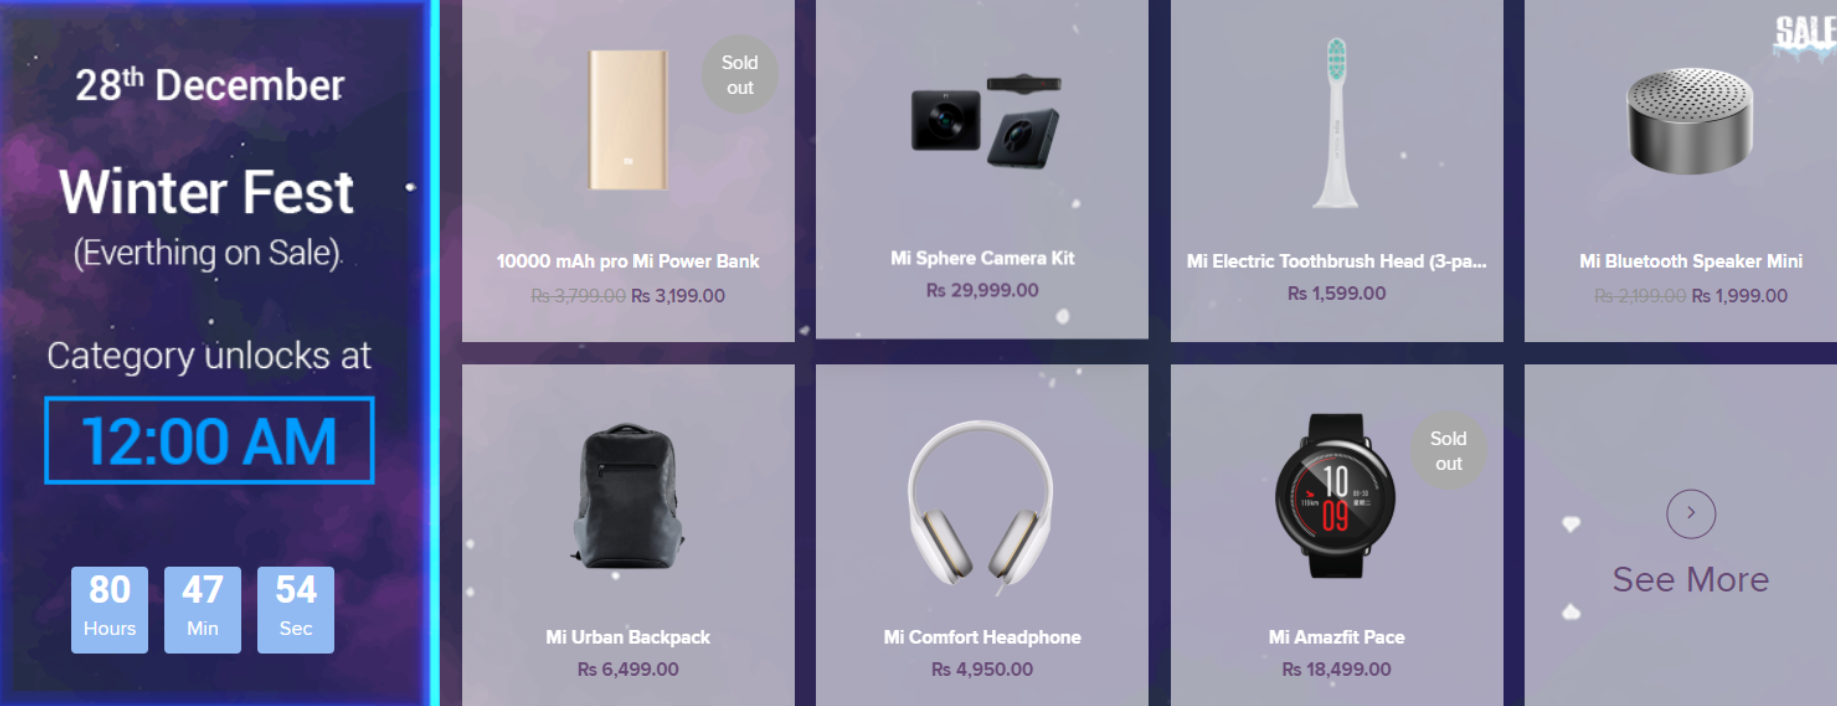Open the Mi Urban Backpack image
1837x706 pixels.
627,496
